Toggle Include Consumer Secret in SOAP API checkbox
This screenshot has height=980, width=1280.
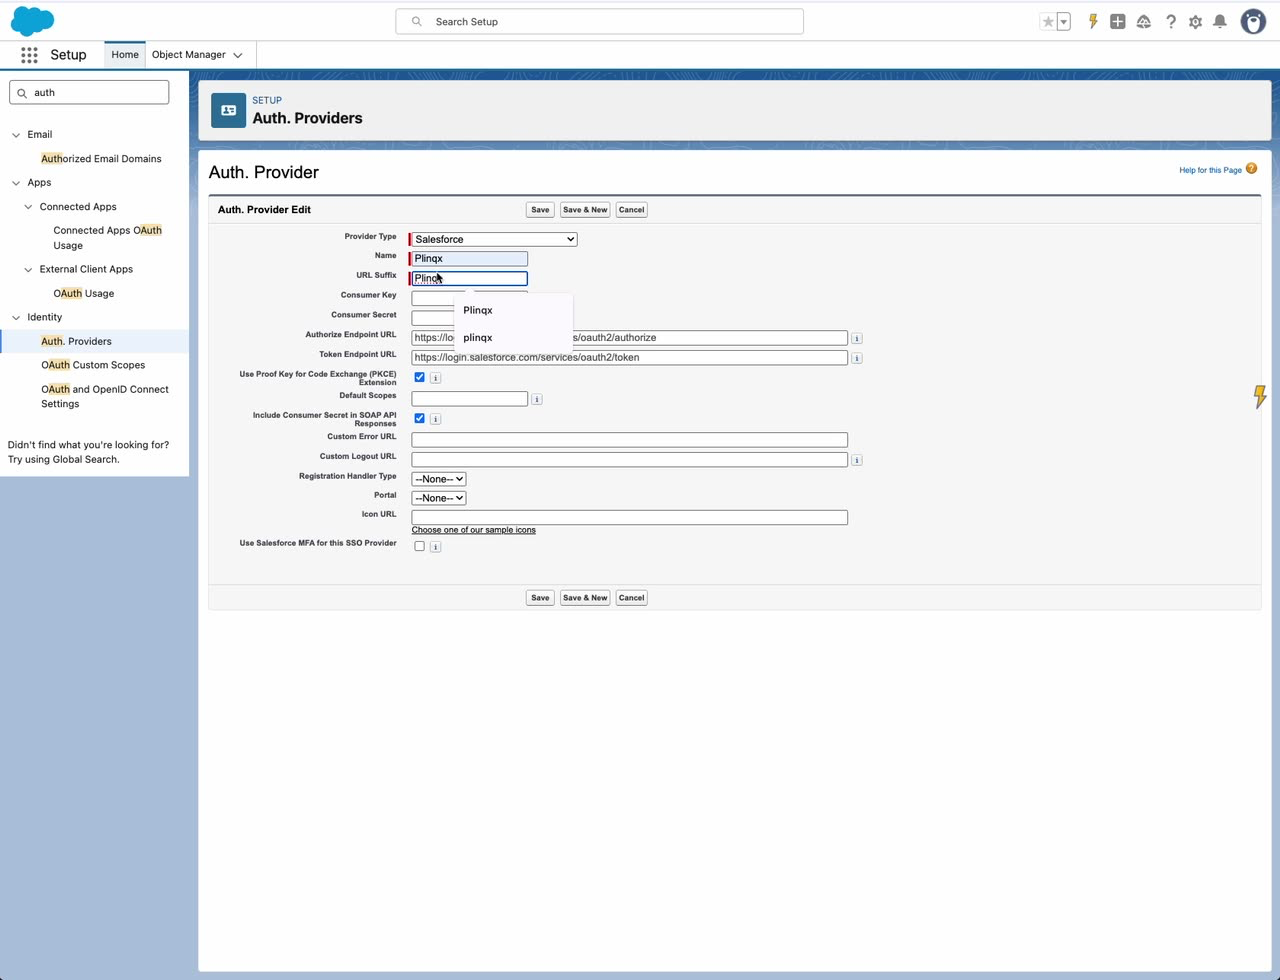click(x=420, y=418)
